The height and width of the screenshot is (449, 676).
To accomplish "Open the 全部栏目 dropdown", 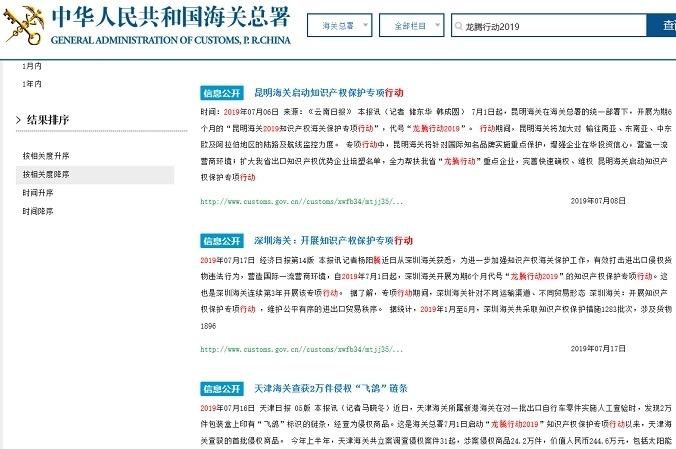I will [411, 25].
